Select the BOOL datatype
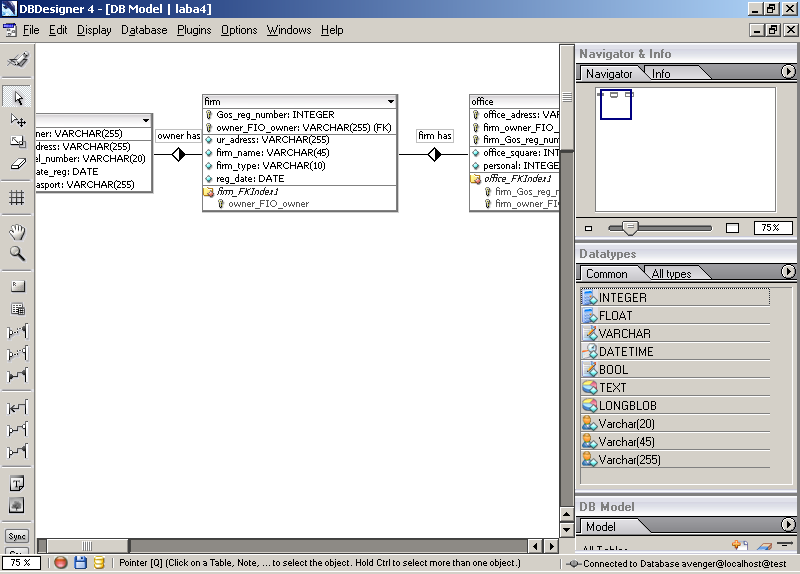 [675, 369]
